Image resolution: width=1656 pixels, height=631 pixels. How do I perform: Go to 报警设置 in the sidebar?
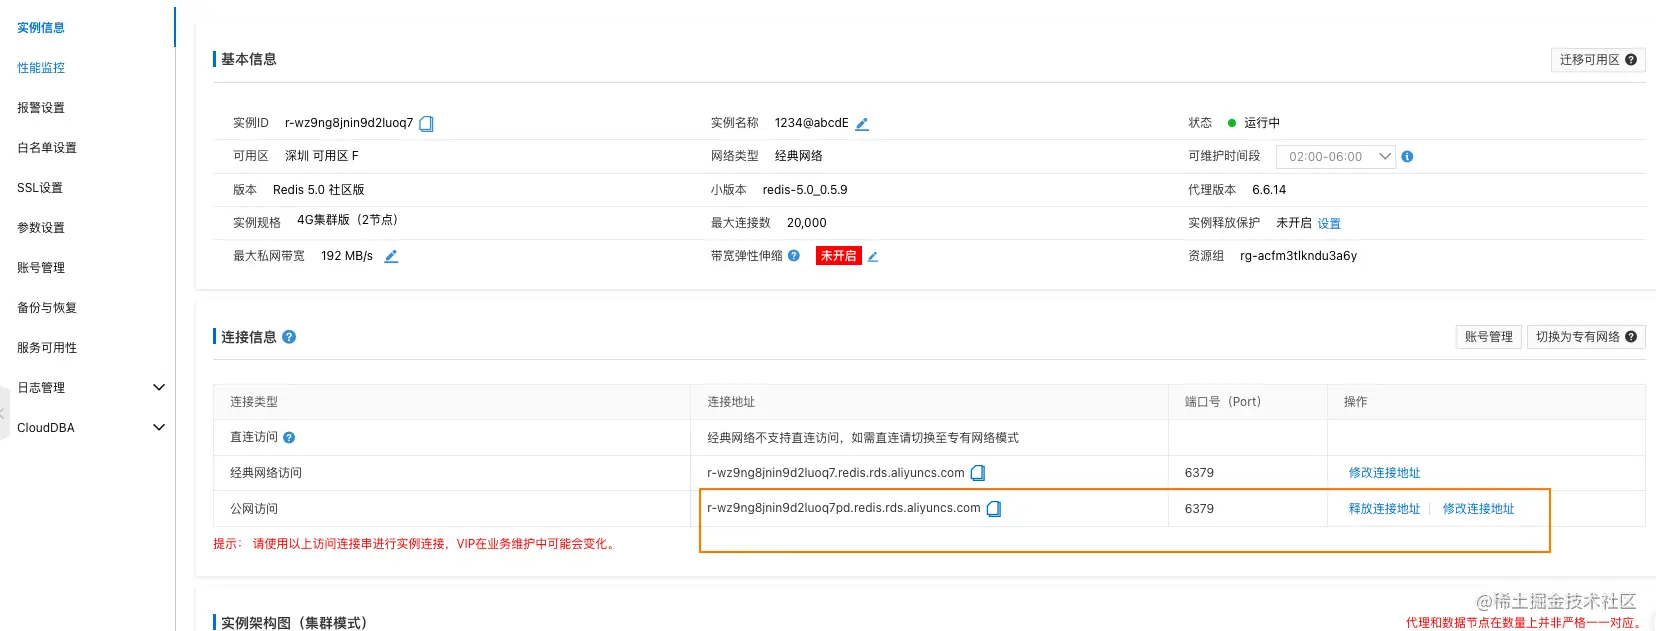[x=41, y=108]
